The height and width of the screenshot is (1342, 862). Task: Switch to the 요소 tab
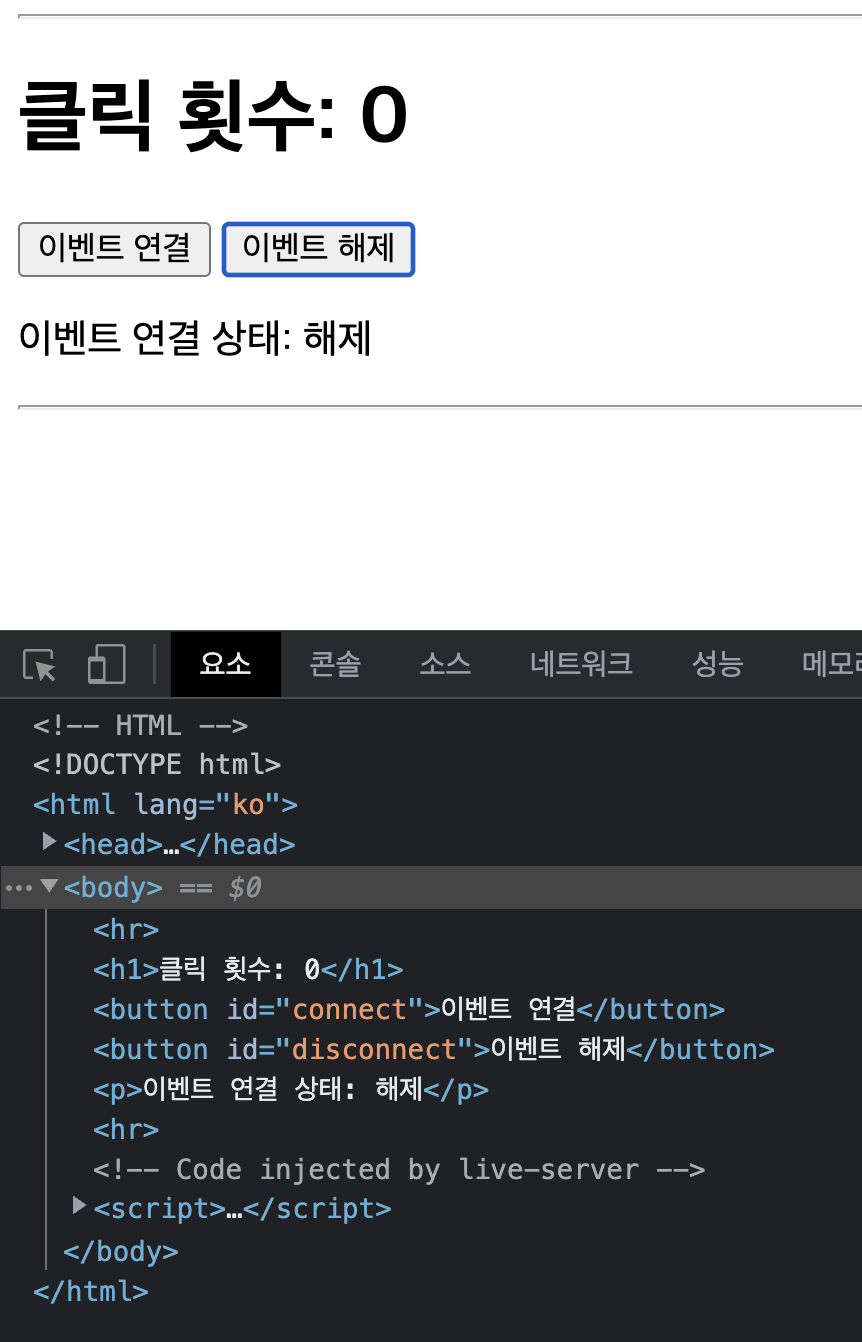click(226, 664)
